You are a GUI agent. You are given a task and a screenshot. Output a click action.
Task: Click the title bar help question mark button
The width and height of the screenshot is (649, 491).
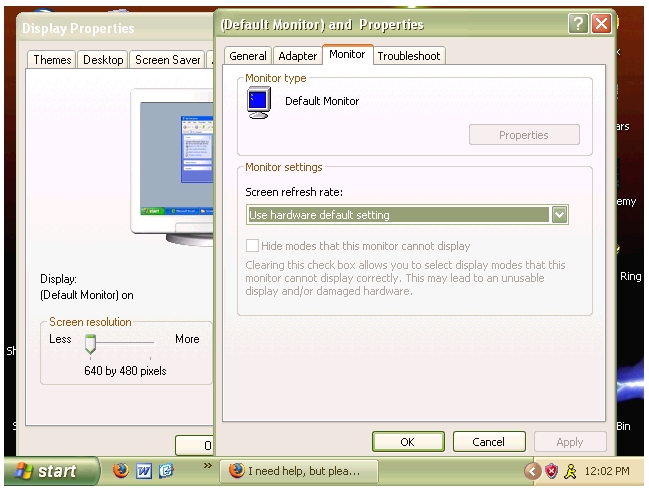coord(578,24)
